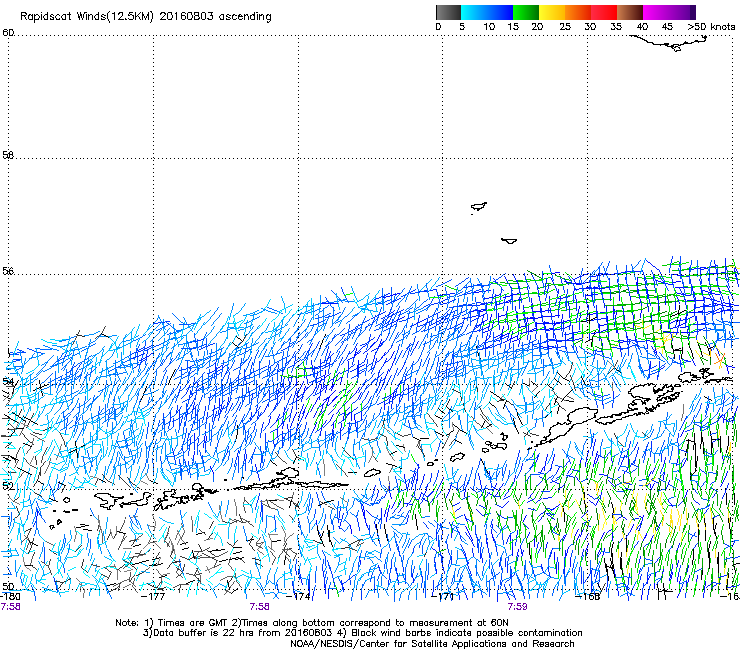
Task: Click the gray 0-5 knots legend segment
Action: (448, 12)
